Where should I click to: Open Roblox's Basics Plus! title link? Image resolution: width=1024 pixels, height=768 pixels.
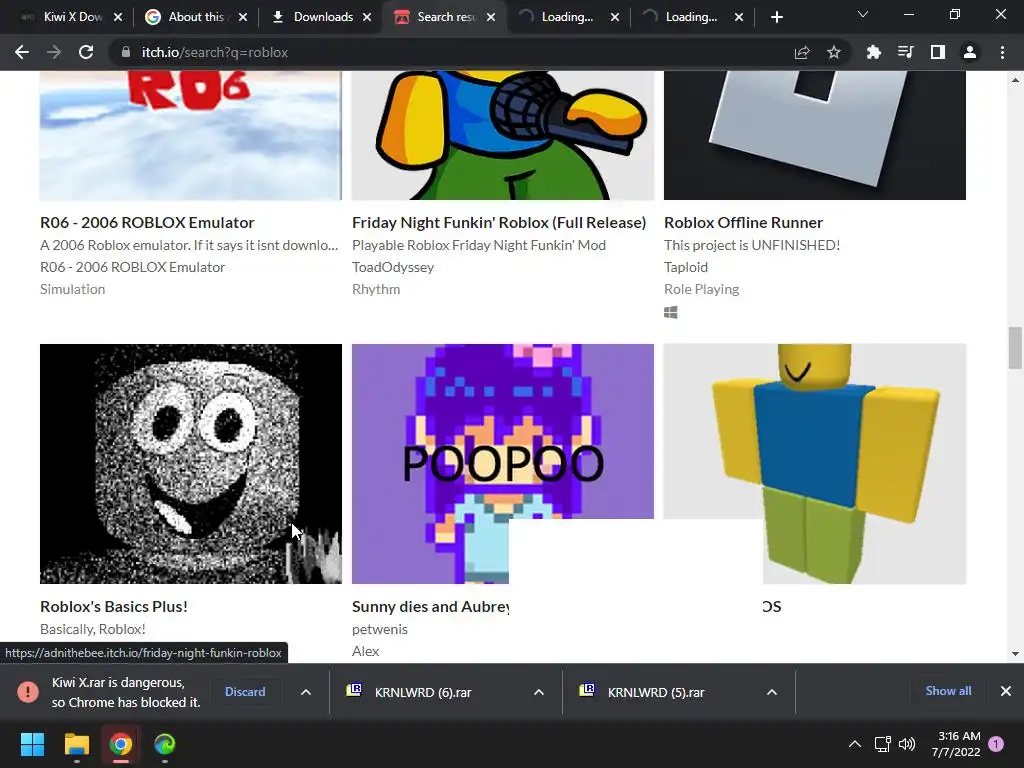point(114,607)
